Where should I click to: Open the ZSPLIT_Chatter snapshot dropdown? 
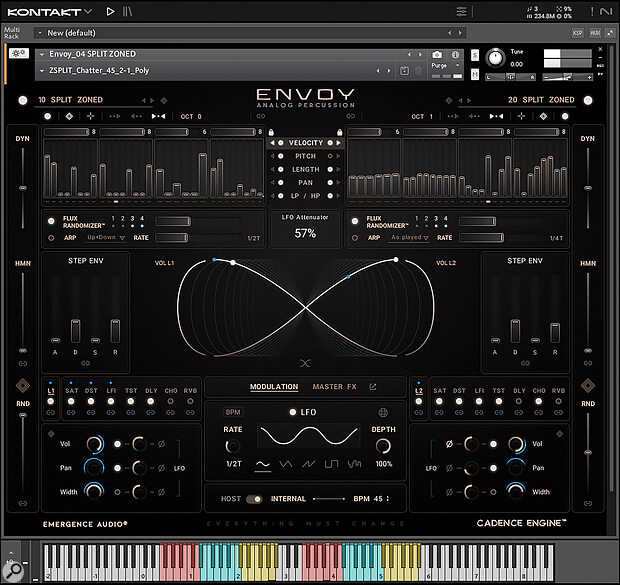point(42,70)
